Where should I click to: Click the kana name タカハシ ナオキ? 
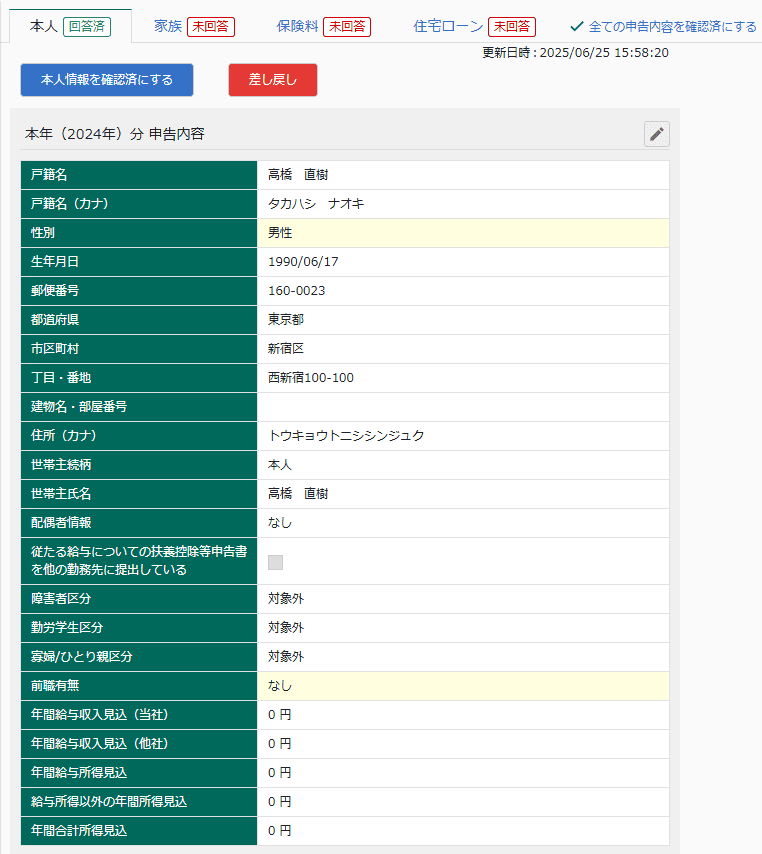[316, 204]
